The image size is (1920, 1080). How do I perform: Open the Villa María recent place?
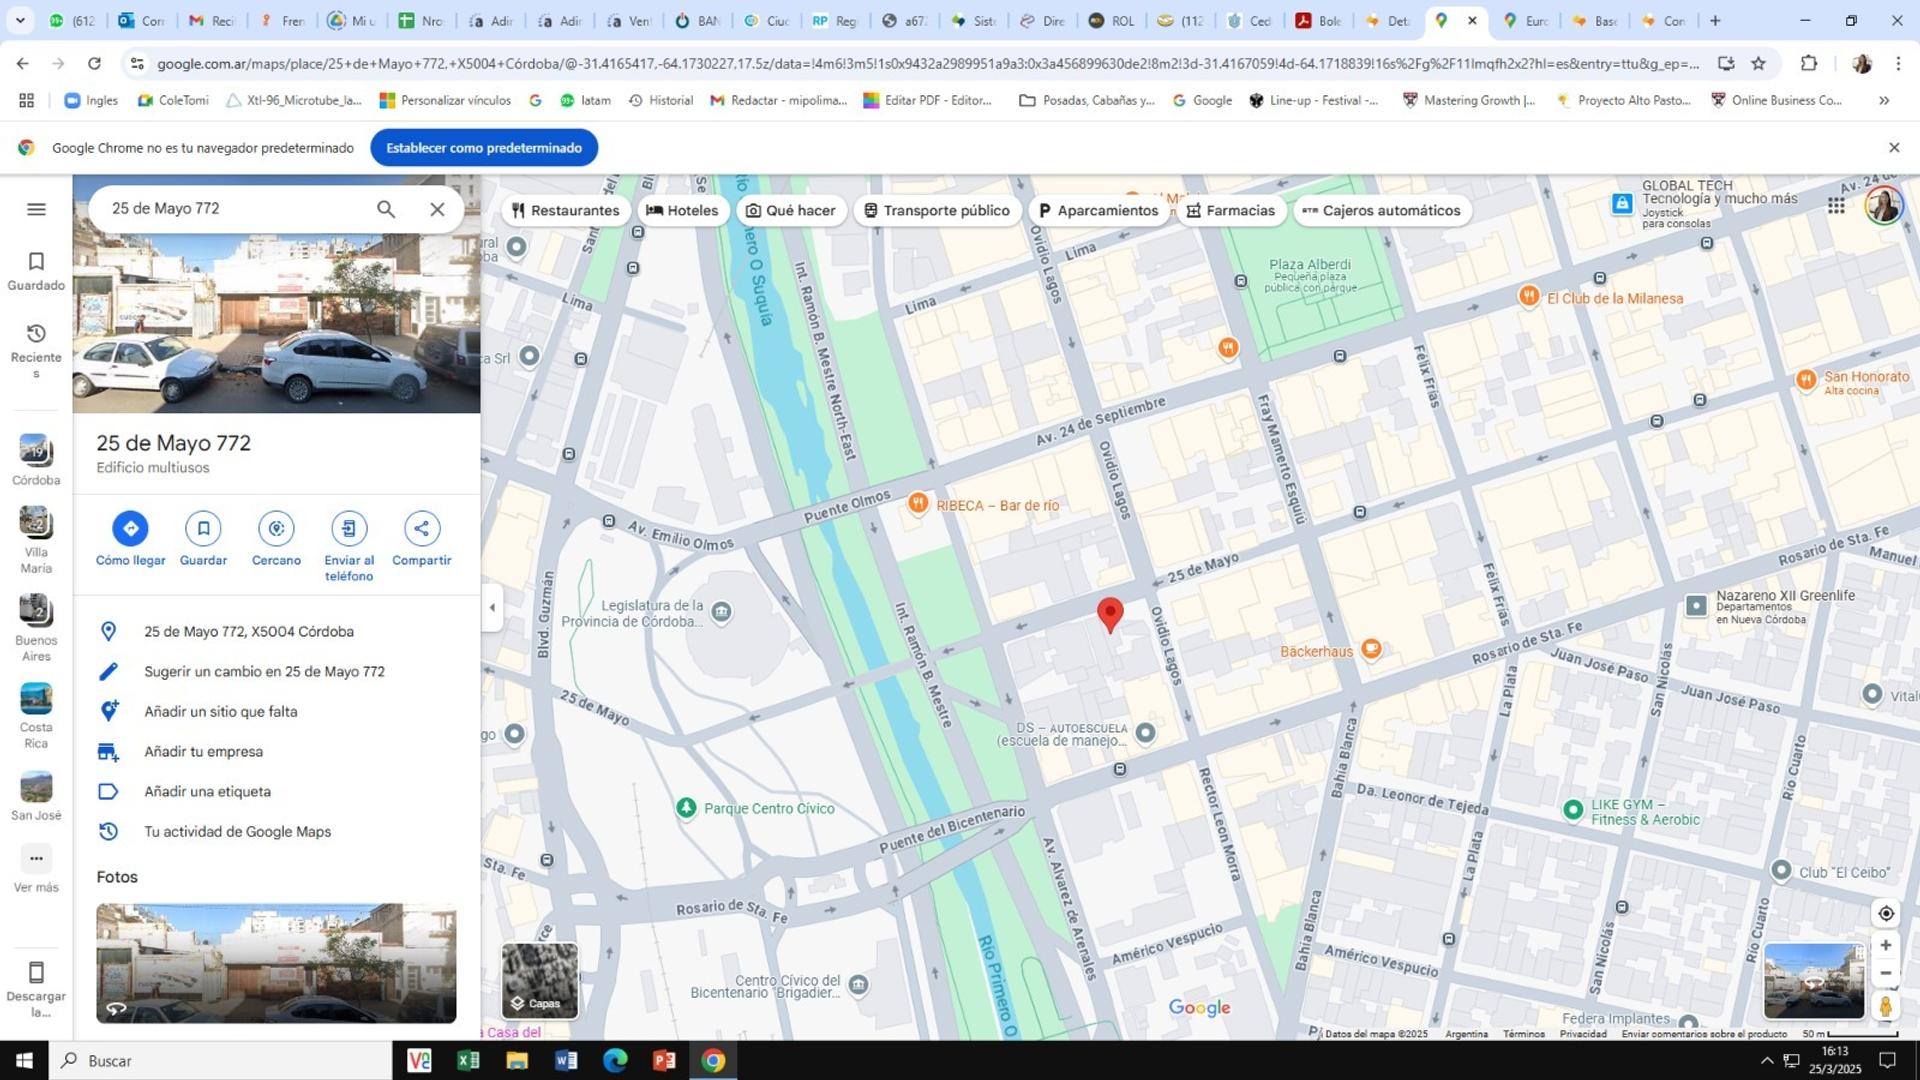pyautogui.click(x=36, y=540)
